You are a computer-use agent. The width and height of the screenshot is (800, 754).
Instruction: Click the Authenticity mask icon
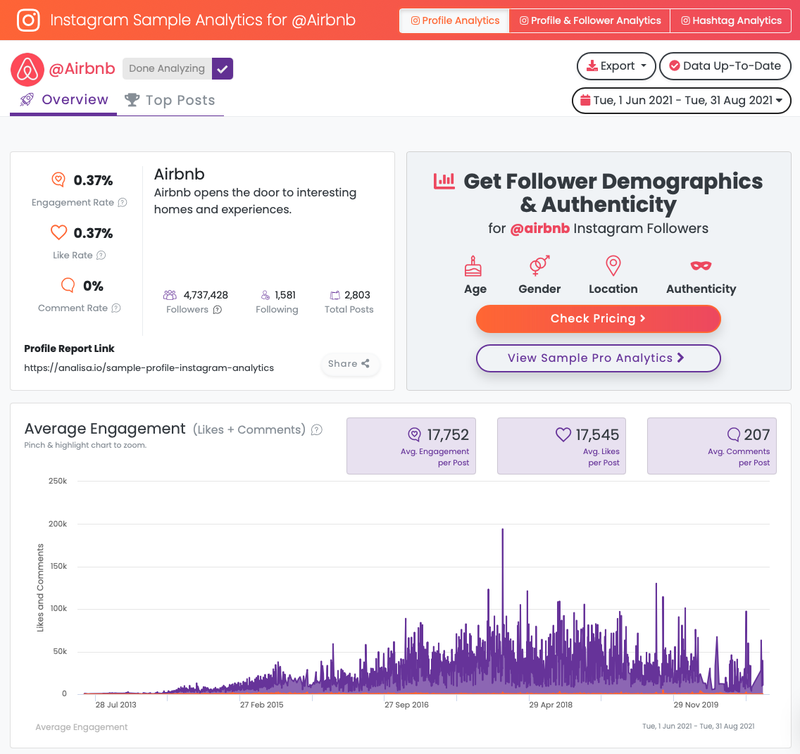pyautogui.click(x=701, y=265)
